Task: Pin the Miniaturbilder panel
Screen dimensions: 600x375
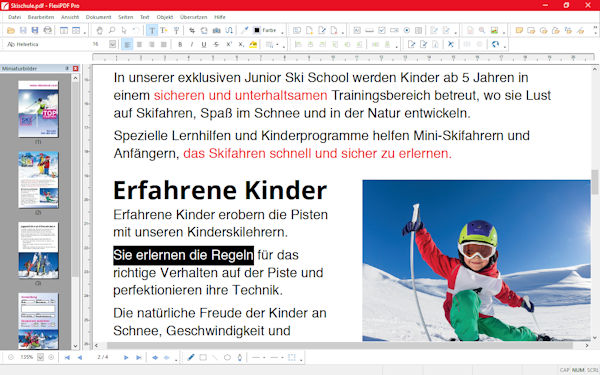Action: pyautogui.click(x=67, y=68)
